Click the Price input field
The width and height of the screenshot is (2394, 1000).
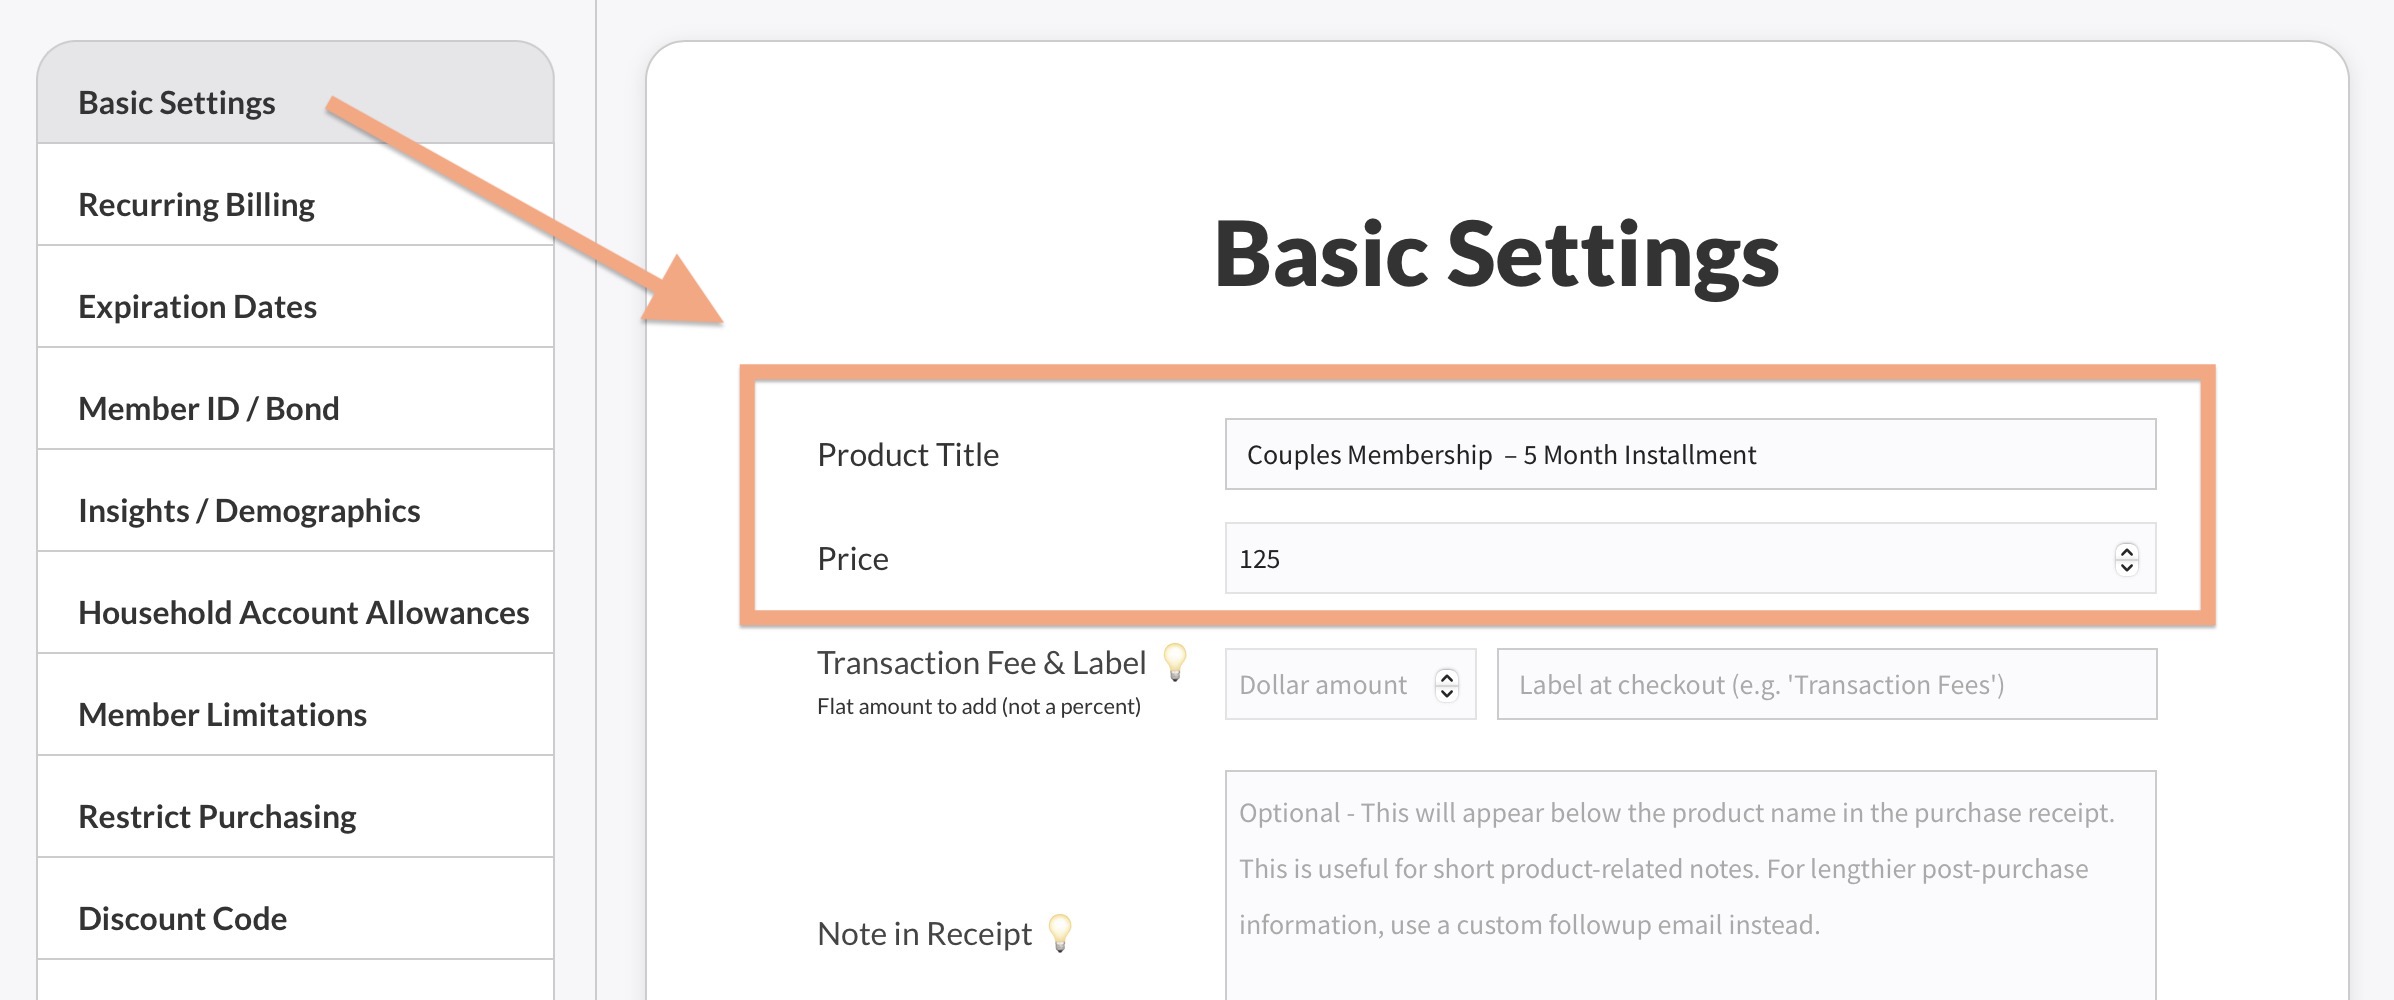(x=1660, y=559)
